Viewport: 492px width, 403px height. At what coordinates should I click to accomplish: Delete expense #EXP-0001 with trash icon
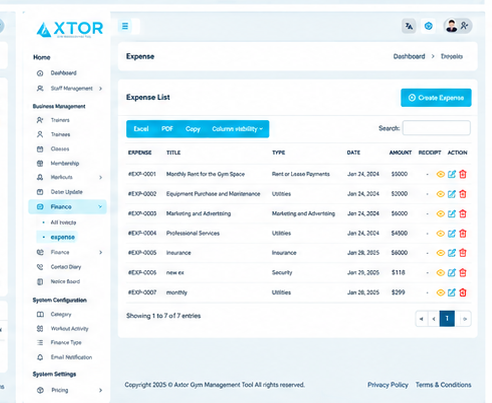pos(463,174)
